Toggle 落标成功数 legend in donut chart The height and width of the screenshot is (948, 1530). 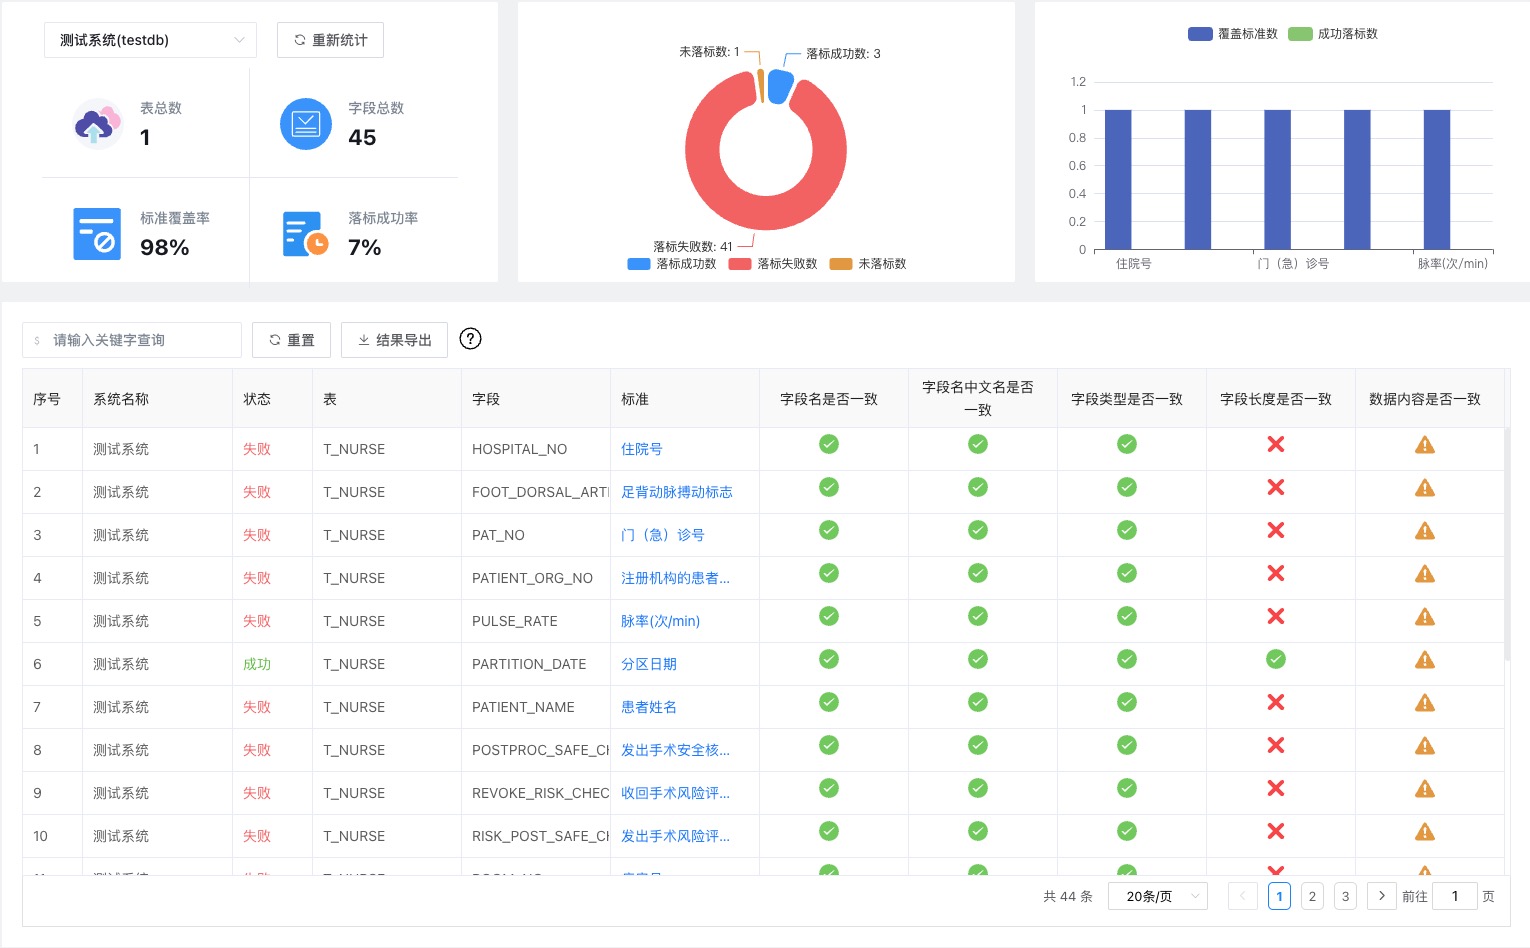672,264
